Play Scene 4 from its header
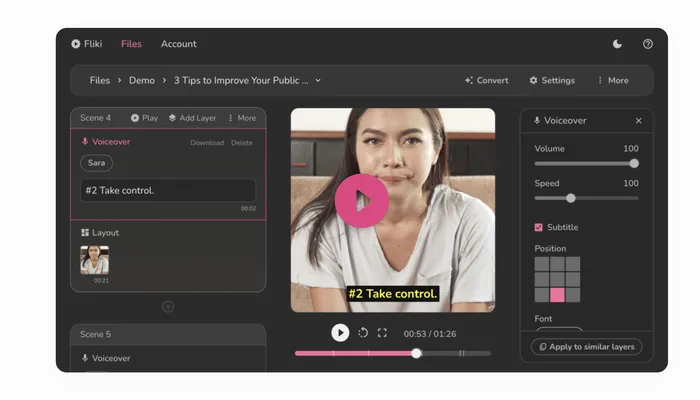The width and height of the screenshot is (700, 400). 144,118
